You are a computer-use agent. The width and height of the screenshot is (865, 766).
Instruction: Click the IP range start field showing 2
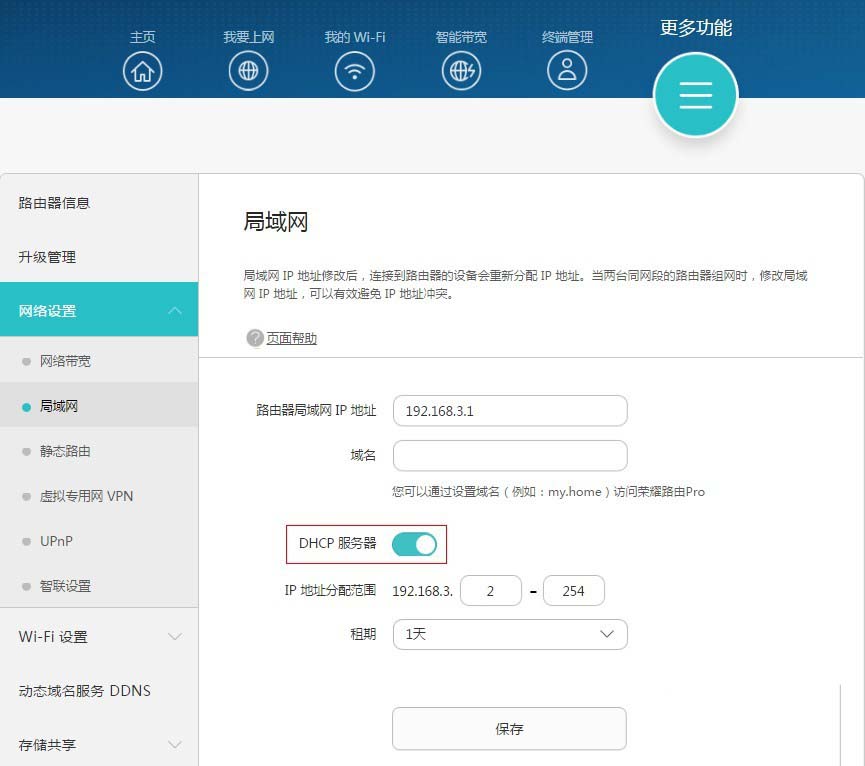pyautogui.click(x=490, y=591)
